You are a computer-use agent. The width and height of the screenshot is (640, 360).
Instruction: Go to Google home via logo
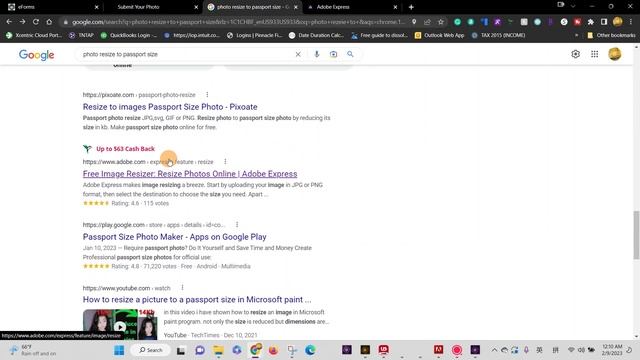coord(36,55)
